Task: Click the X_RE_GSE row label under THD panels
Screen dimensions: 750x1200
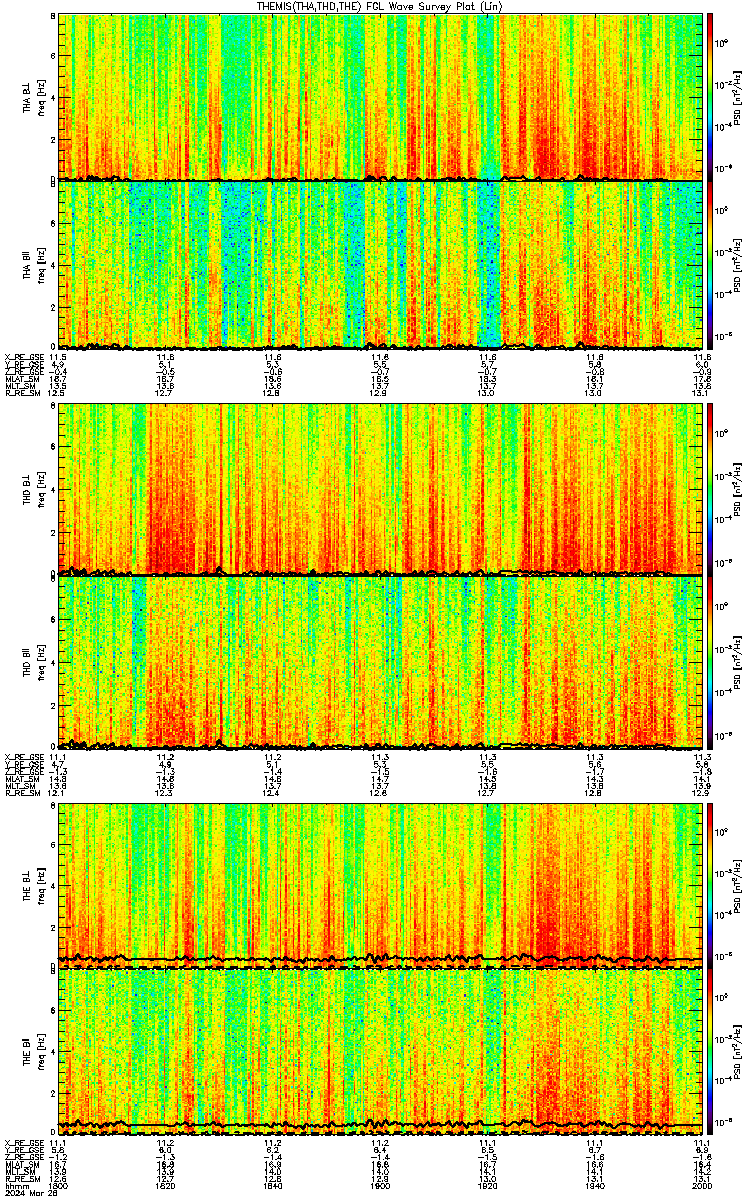Action: point(24,756)
